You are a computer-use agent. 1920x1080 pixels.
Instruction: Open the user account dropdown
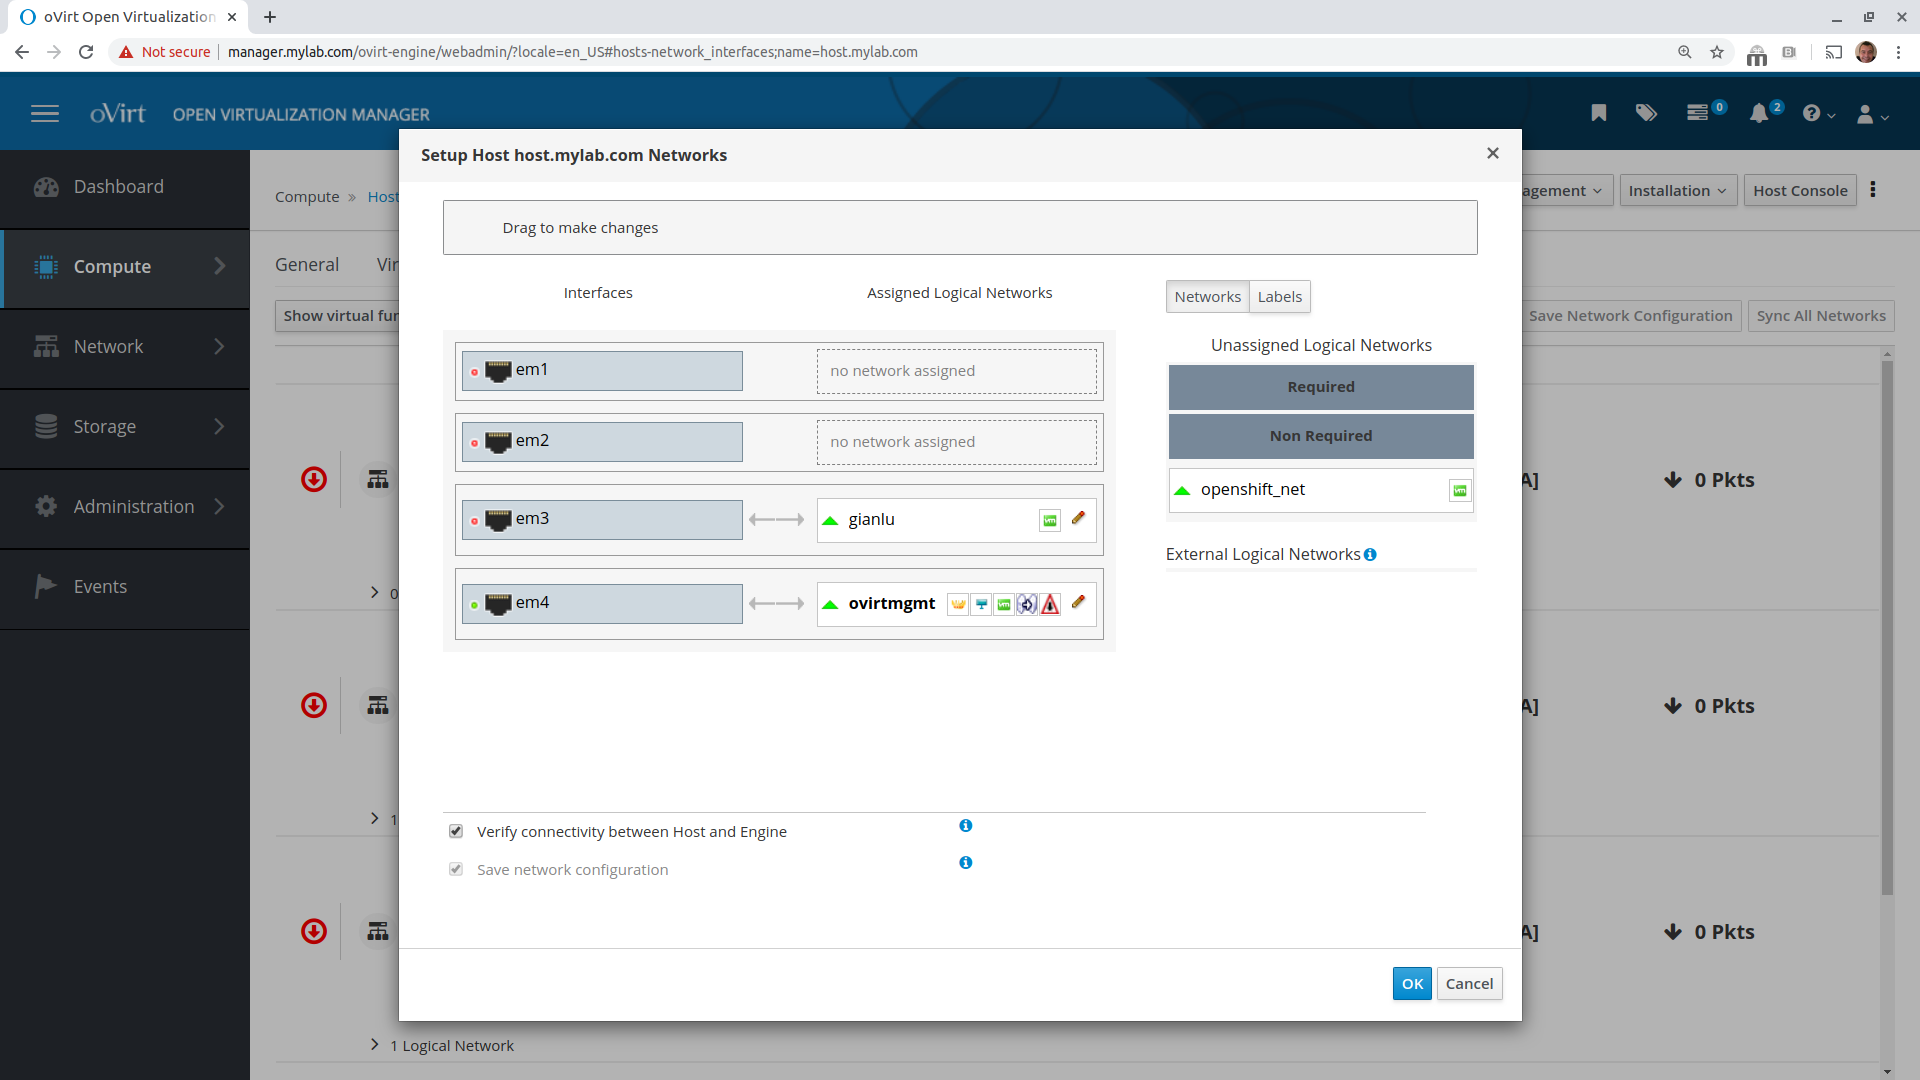click(x=1872, y=114)
